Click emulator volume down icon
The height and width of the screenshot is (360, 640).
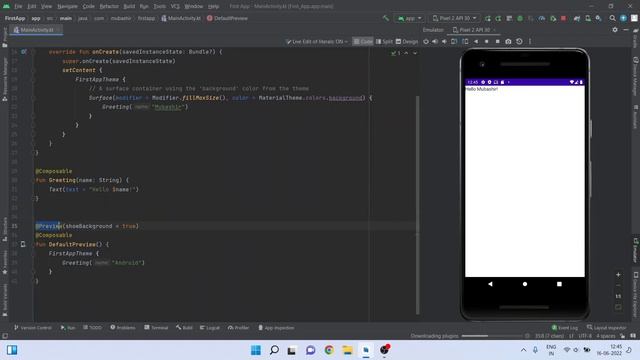tap(444, 42)
